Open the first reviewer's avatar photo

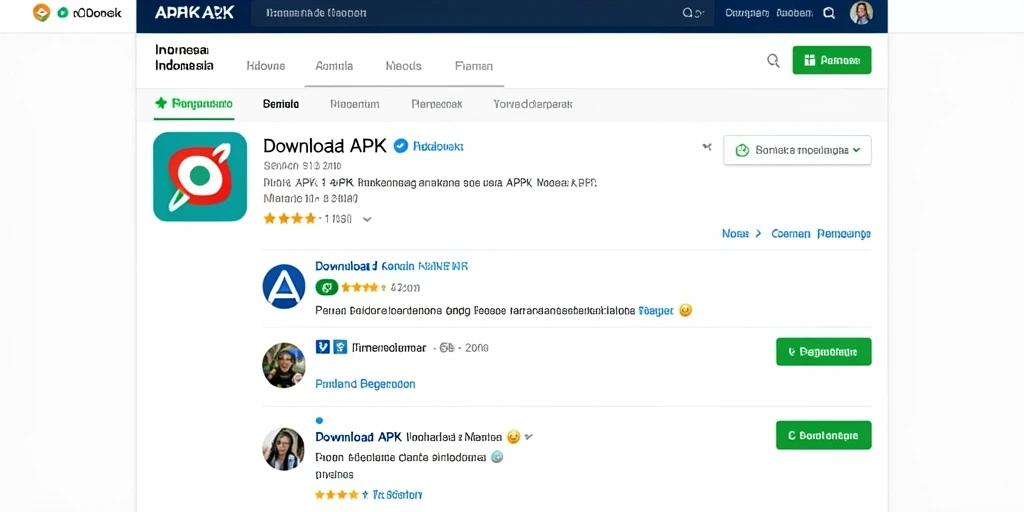click(x=283, y=365)
